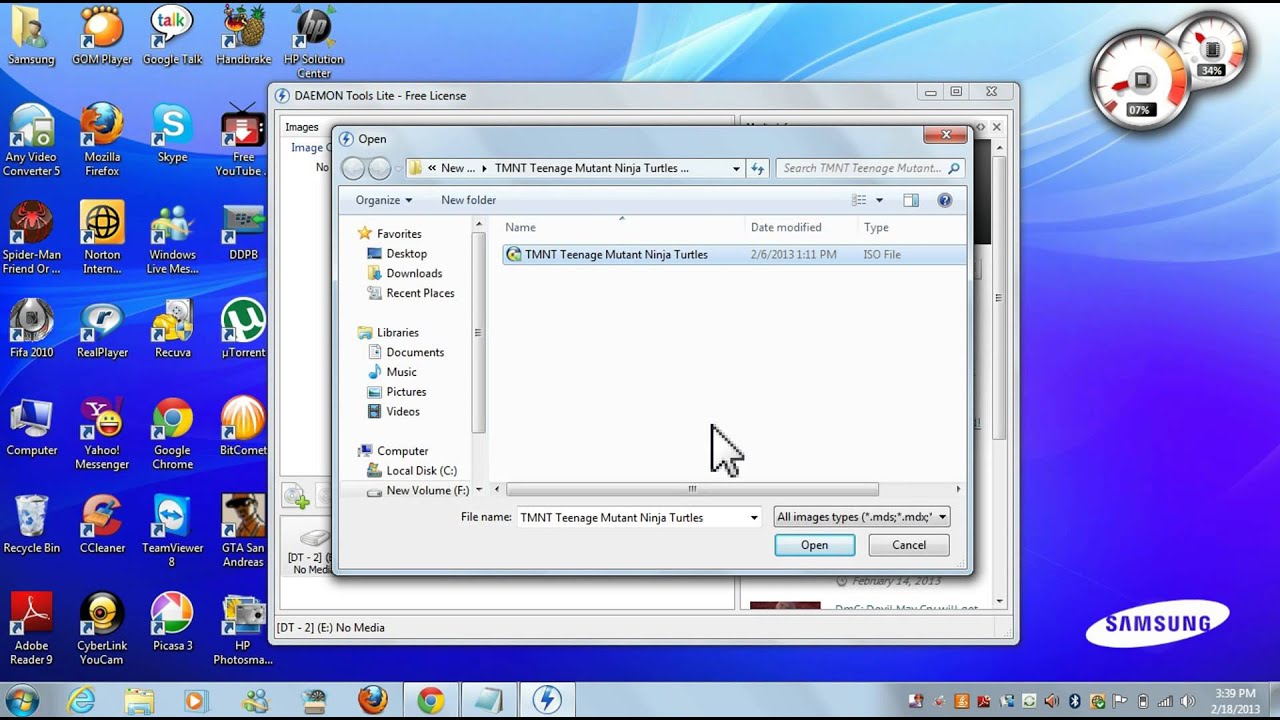Select the Picasa 3 desktop icon

coord(172,623)
